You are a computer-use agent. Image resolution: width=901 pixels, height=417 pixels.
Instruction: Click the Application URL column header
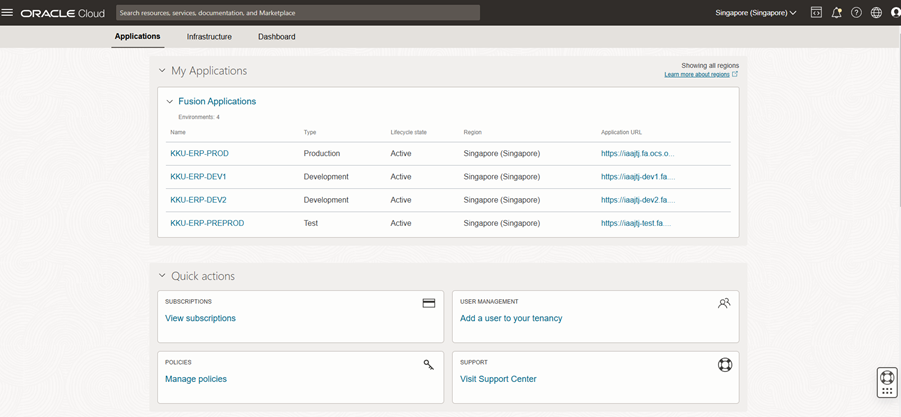pos(622,132)
